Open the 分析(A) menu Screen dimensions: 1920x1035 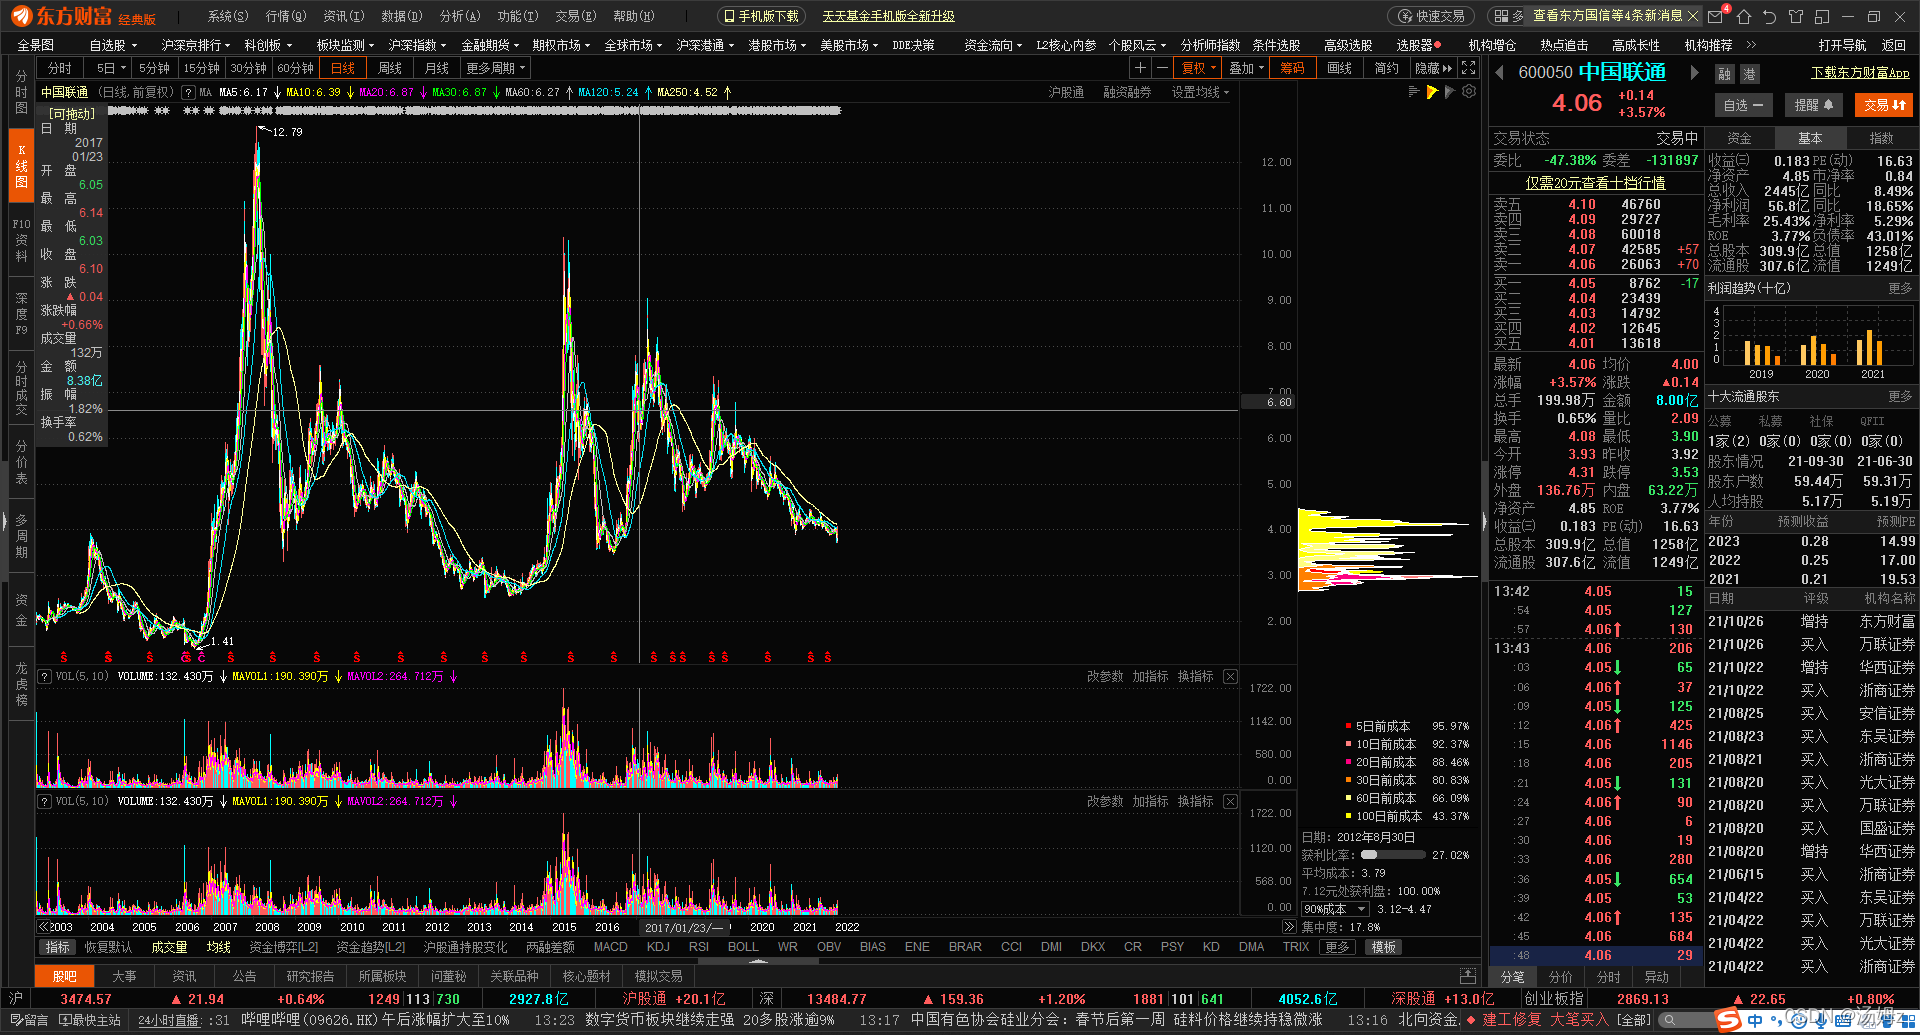[460, 16]
